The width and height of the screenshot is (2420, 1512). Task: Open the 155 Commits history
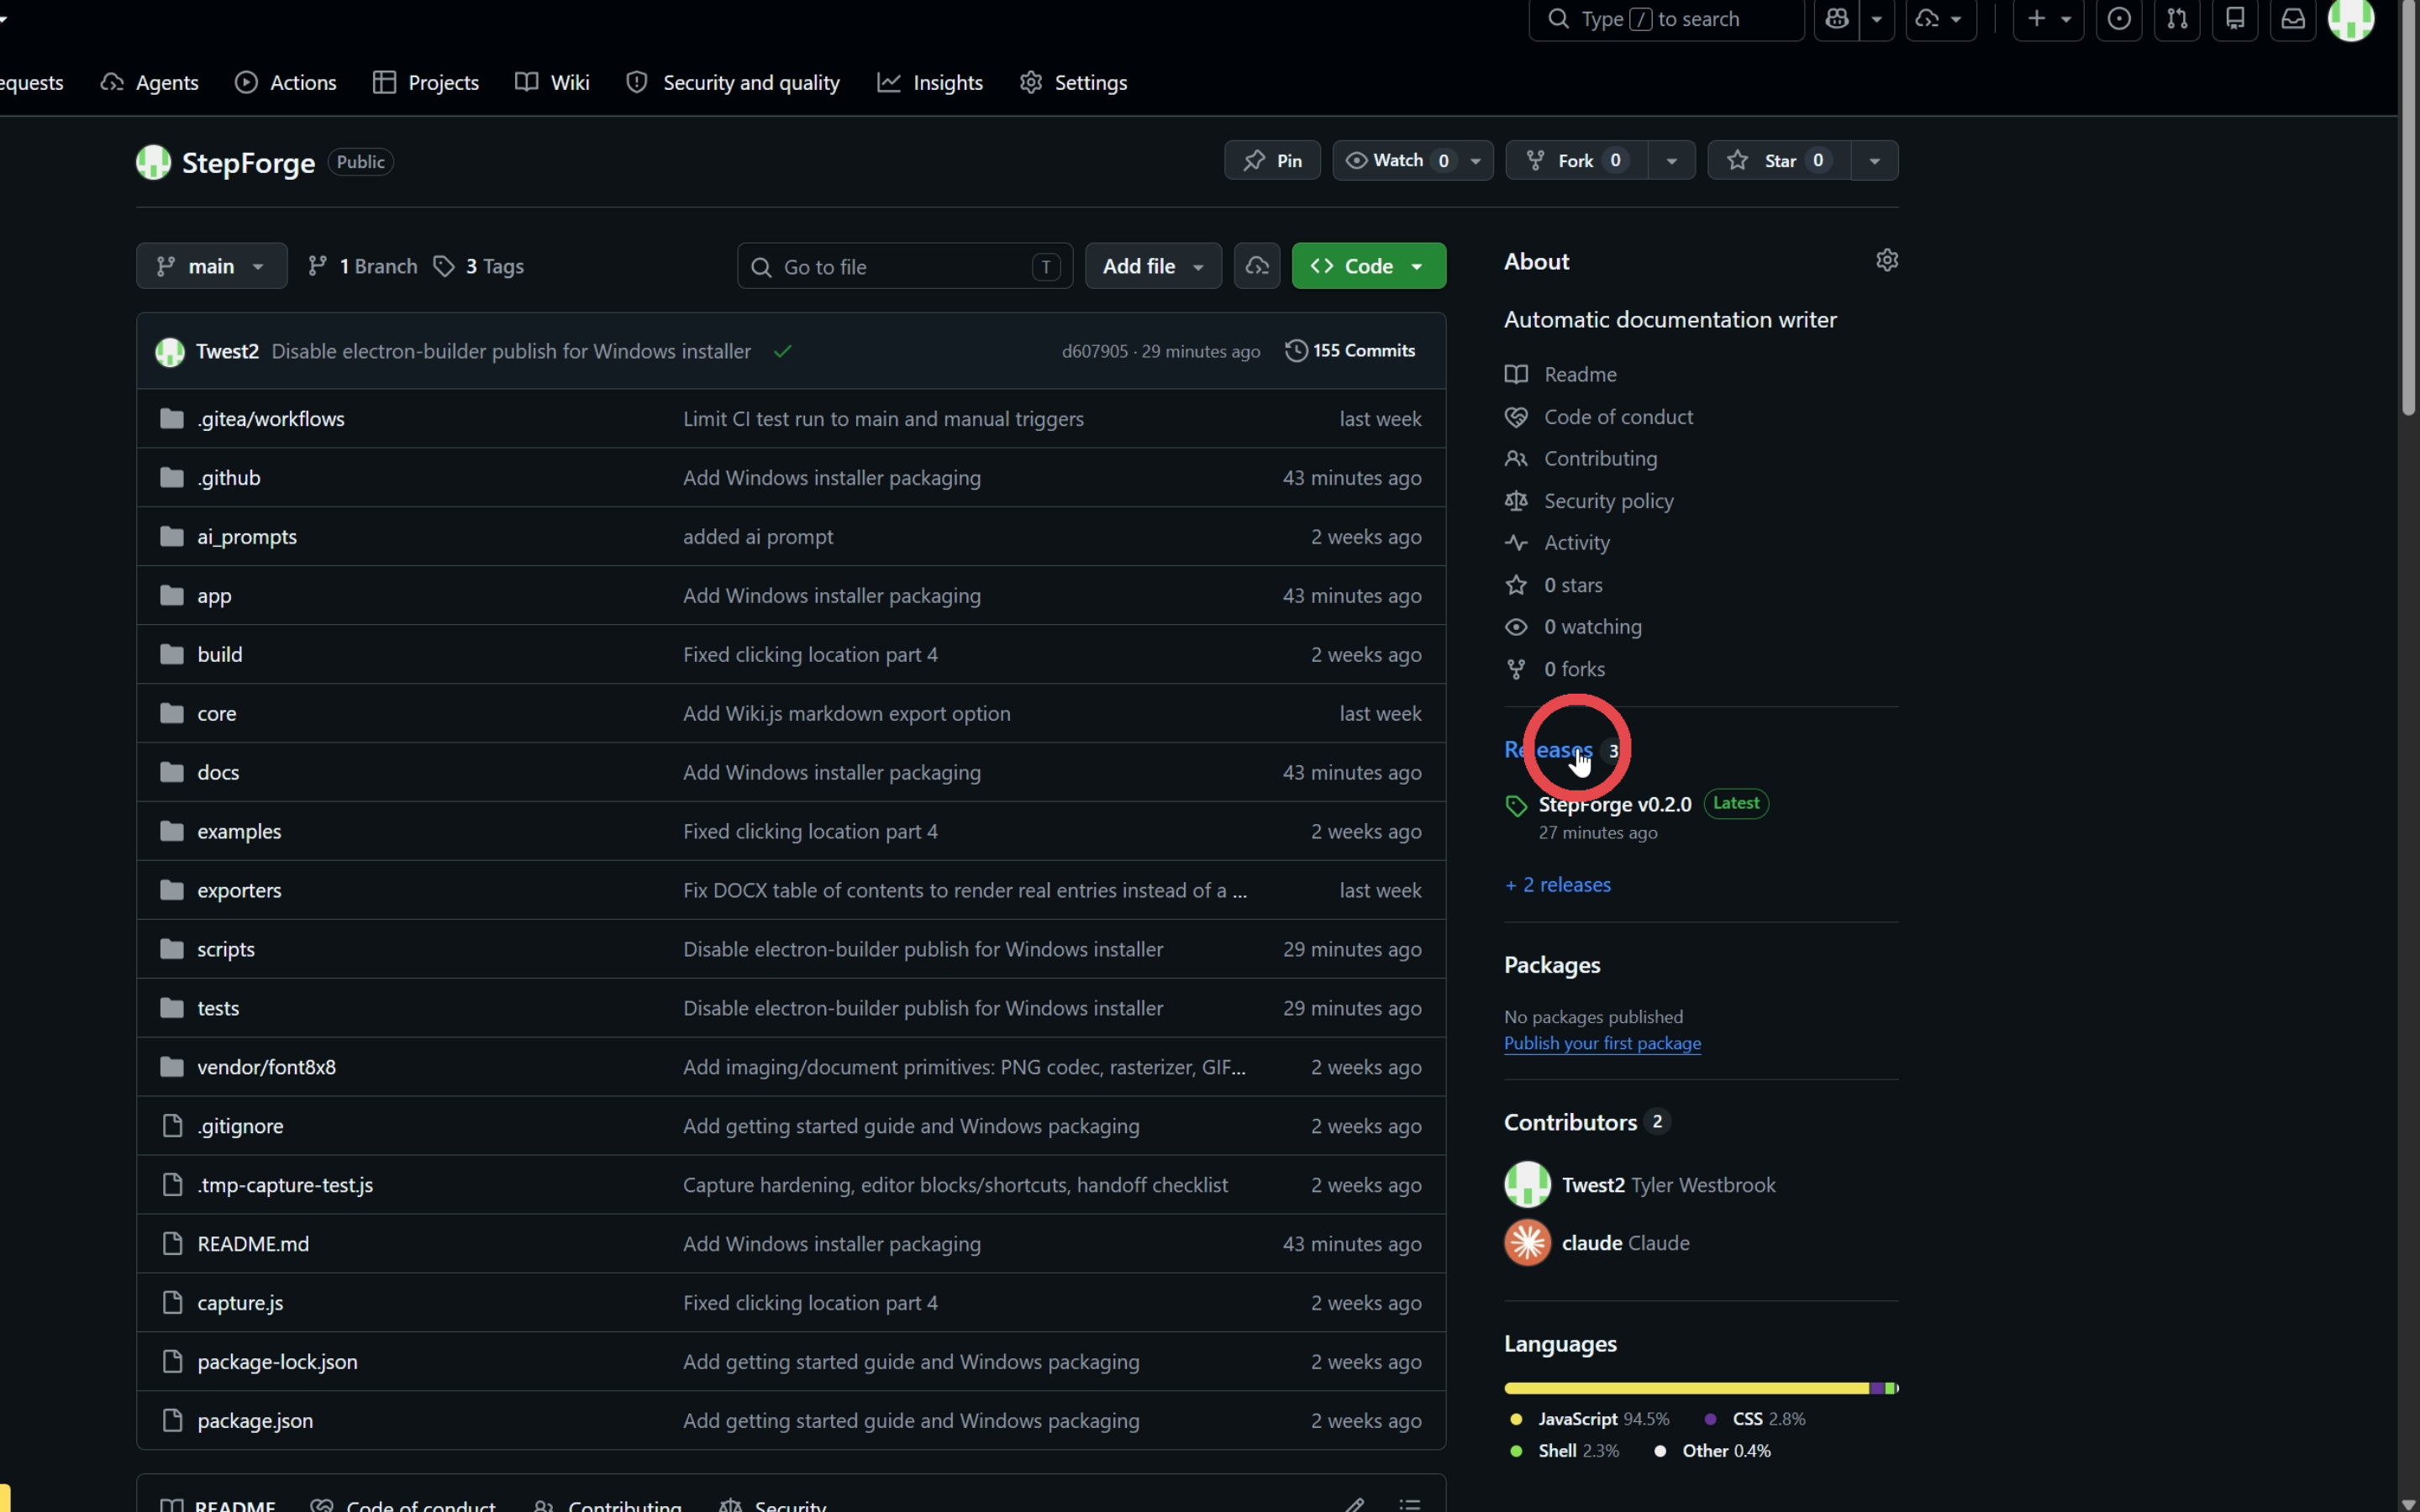pos(1351,351)
